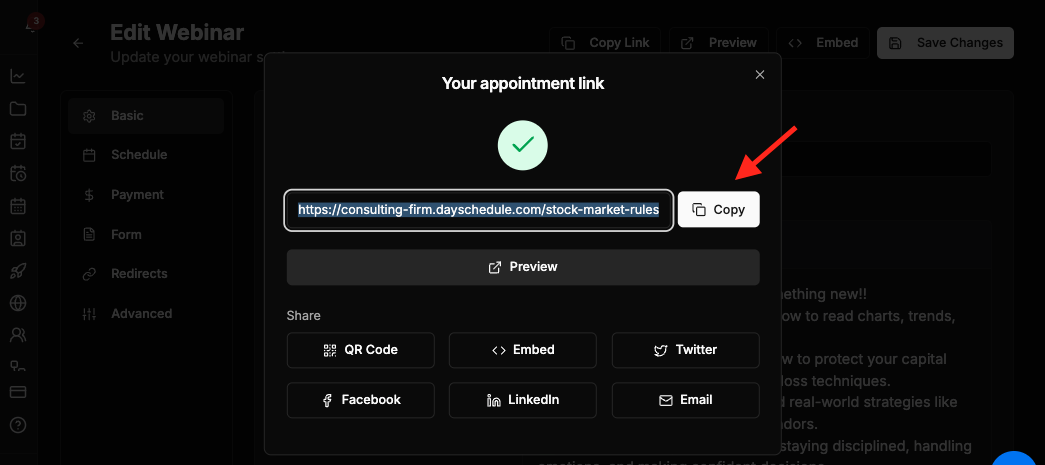1045x465 pixels.
Task: Open the analytics chart sidebar icon
Action: 18,76
